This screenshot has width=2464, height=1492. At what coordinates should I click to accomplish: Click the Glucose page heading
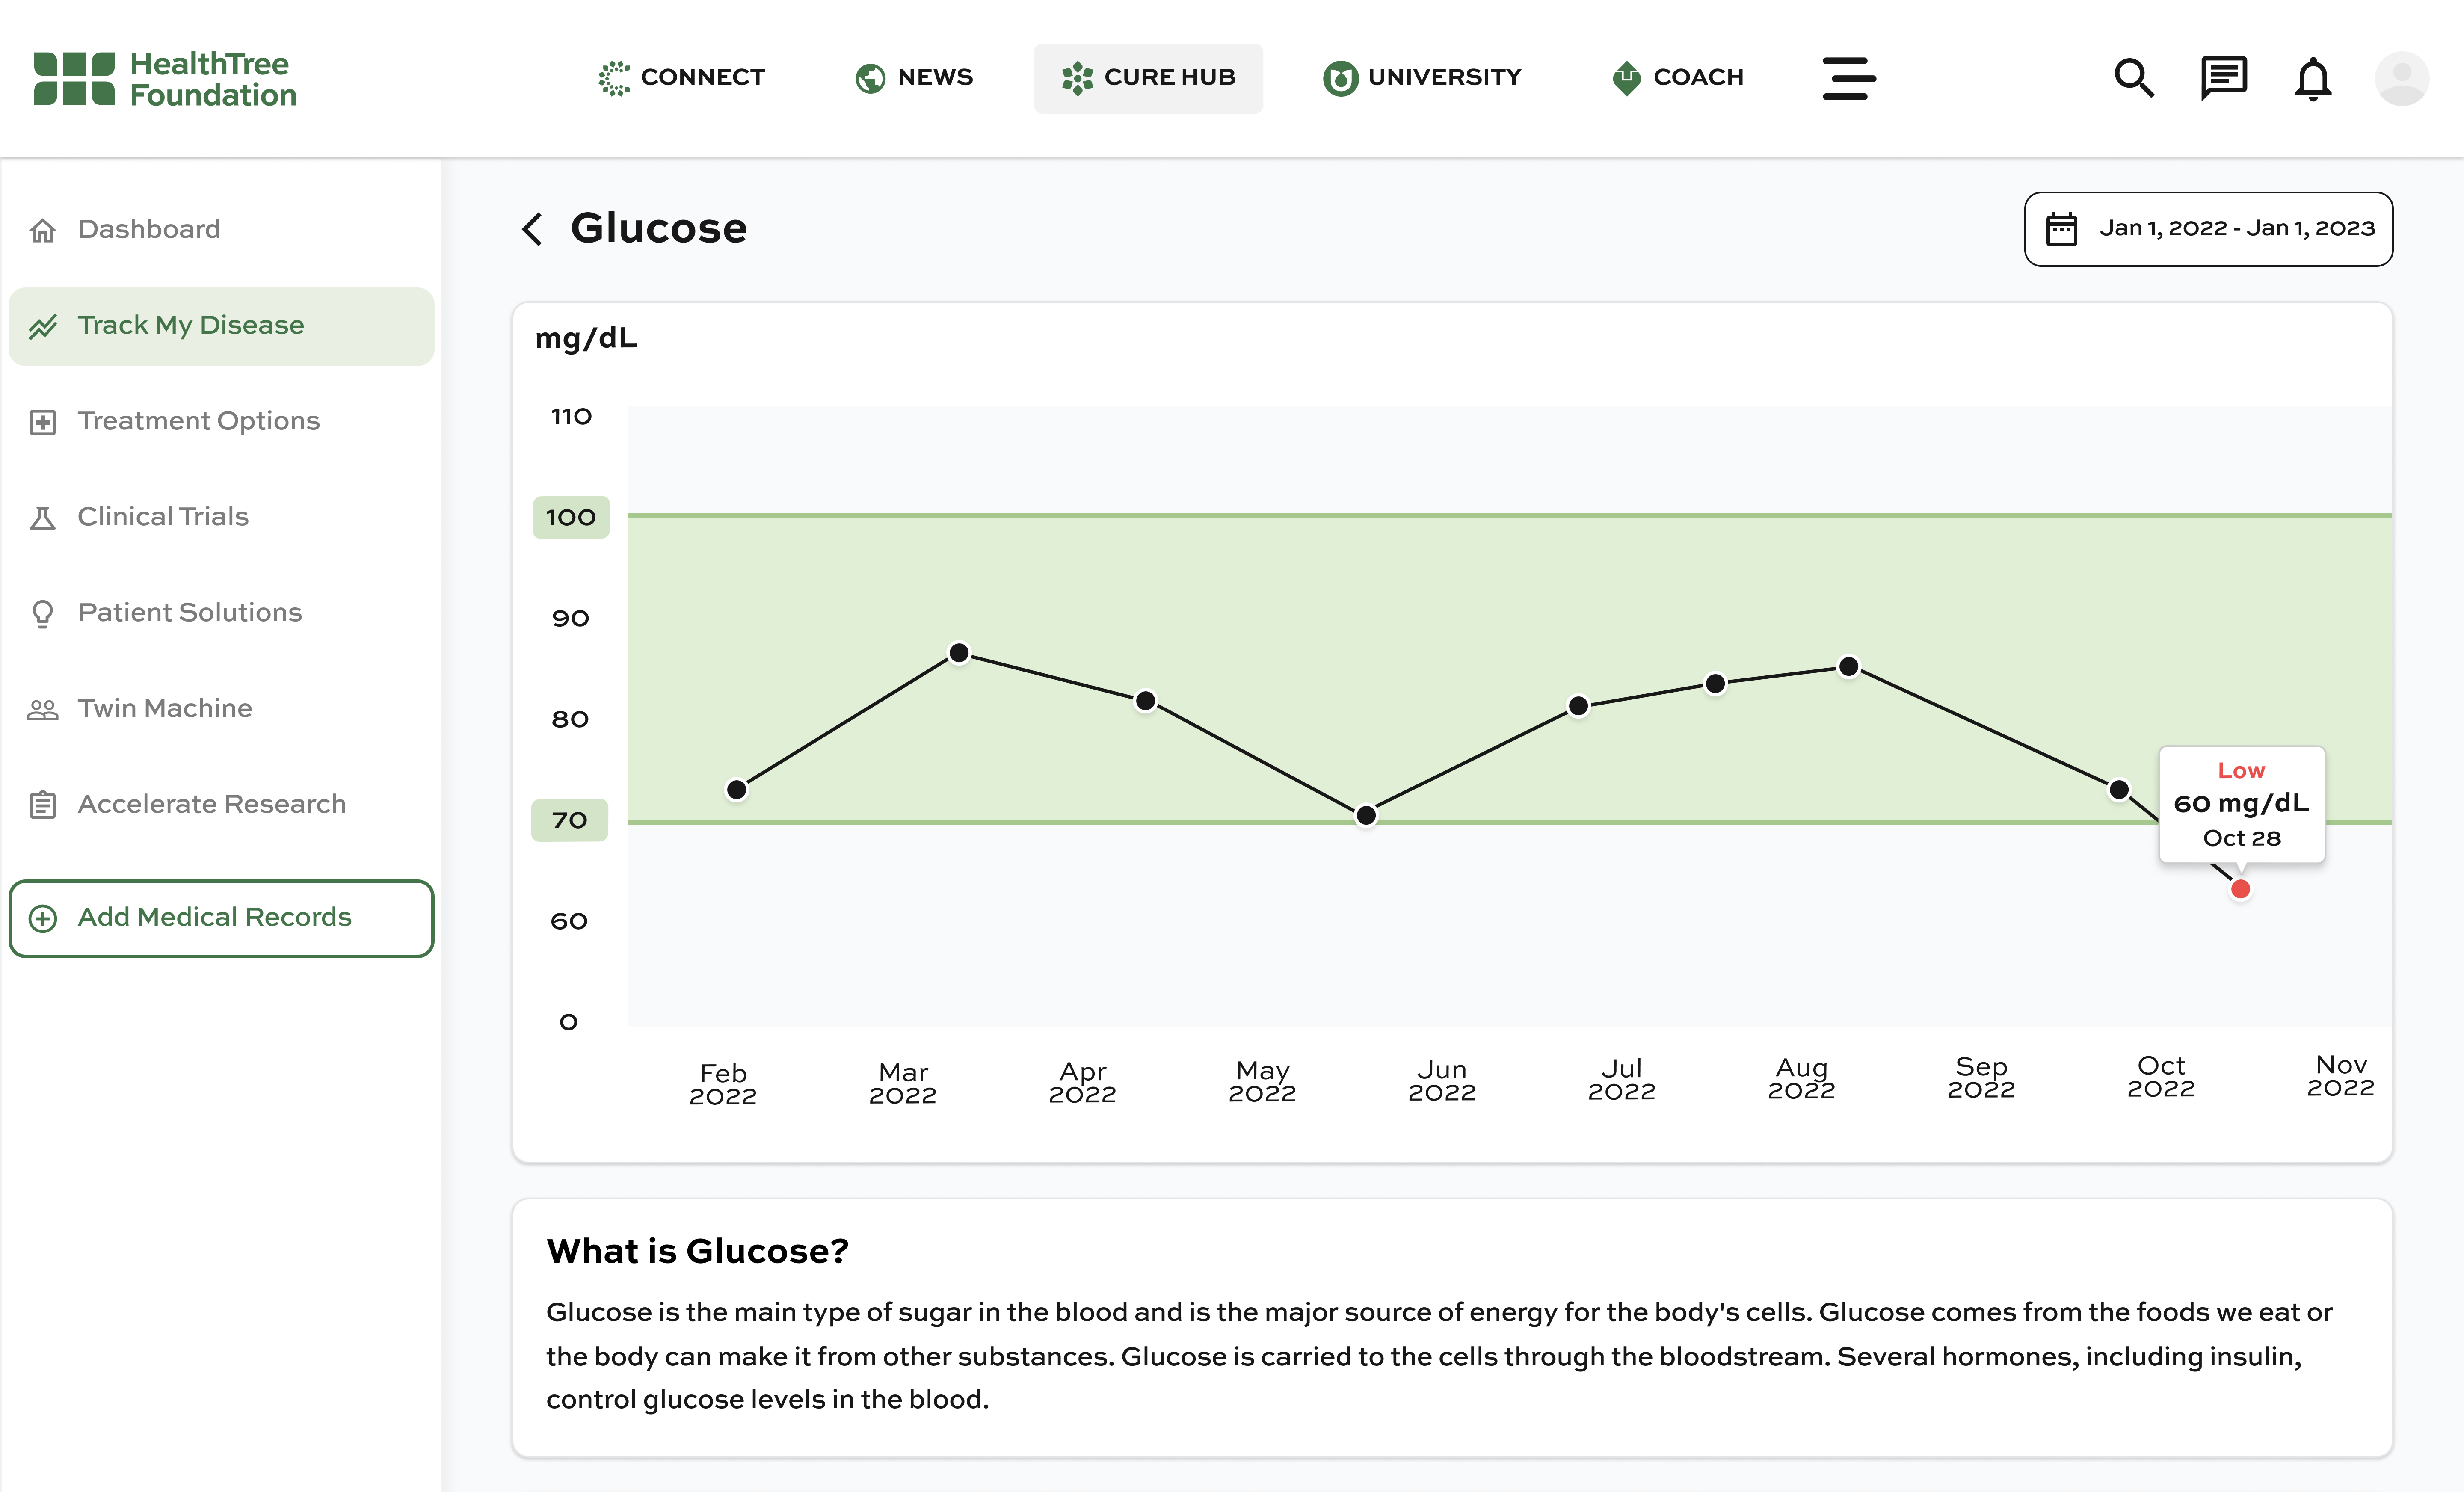(x=659, y=229)
